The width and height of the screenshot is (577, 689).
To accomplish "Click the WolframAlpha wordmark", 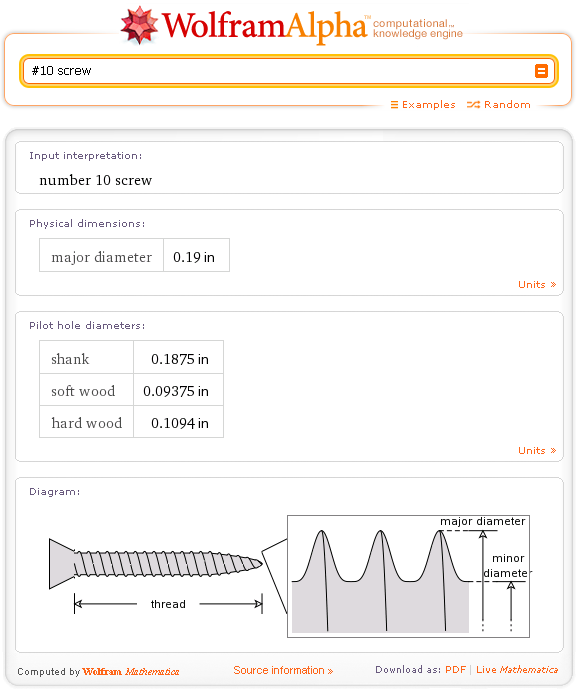I will click(x=265, y=26).
